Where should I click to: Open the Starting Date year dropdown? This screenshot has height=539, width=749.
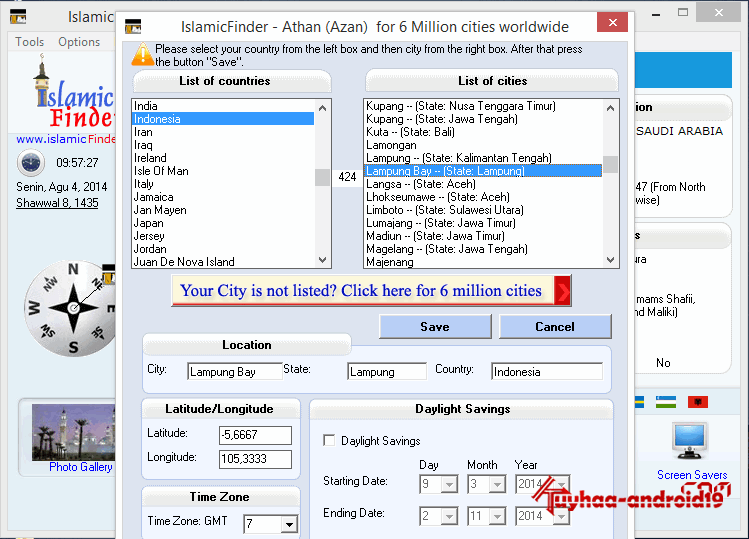(x=561, y=485)
